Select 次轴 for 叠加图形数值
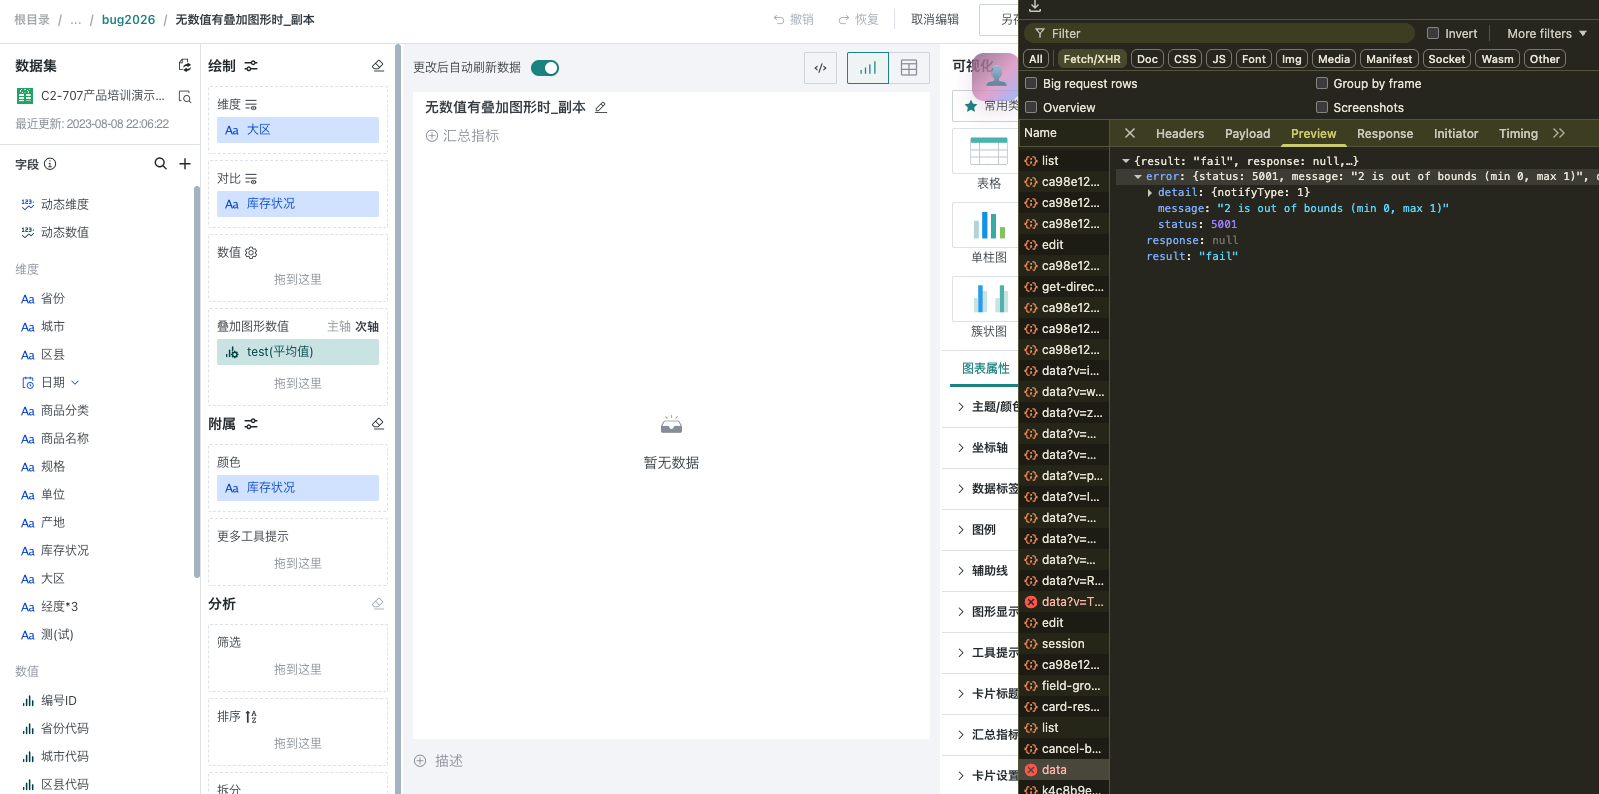Viewport: 1599px width, 794px height. 367,327
